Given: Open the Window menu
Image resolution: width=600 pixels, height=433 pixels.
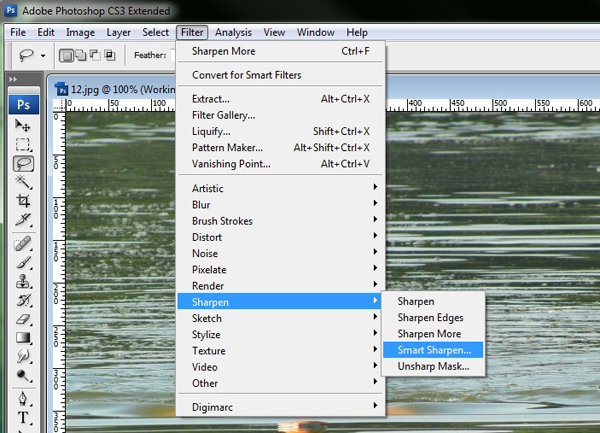Looking at the screenshot, I should click(316, 33).
